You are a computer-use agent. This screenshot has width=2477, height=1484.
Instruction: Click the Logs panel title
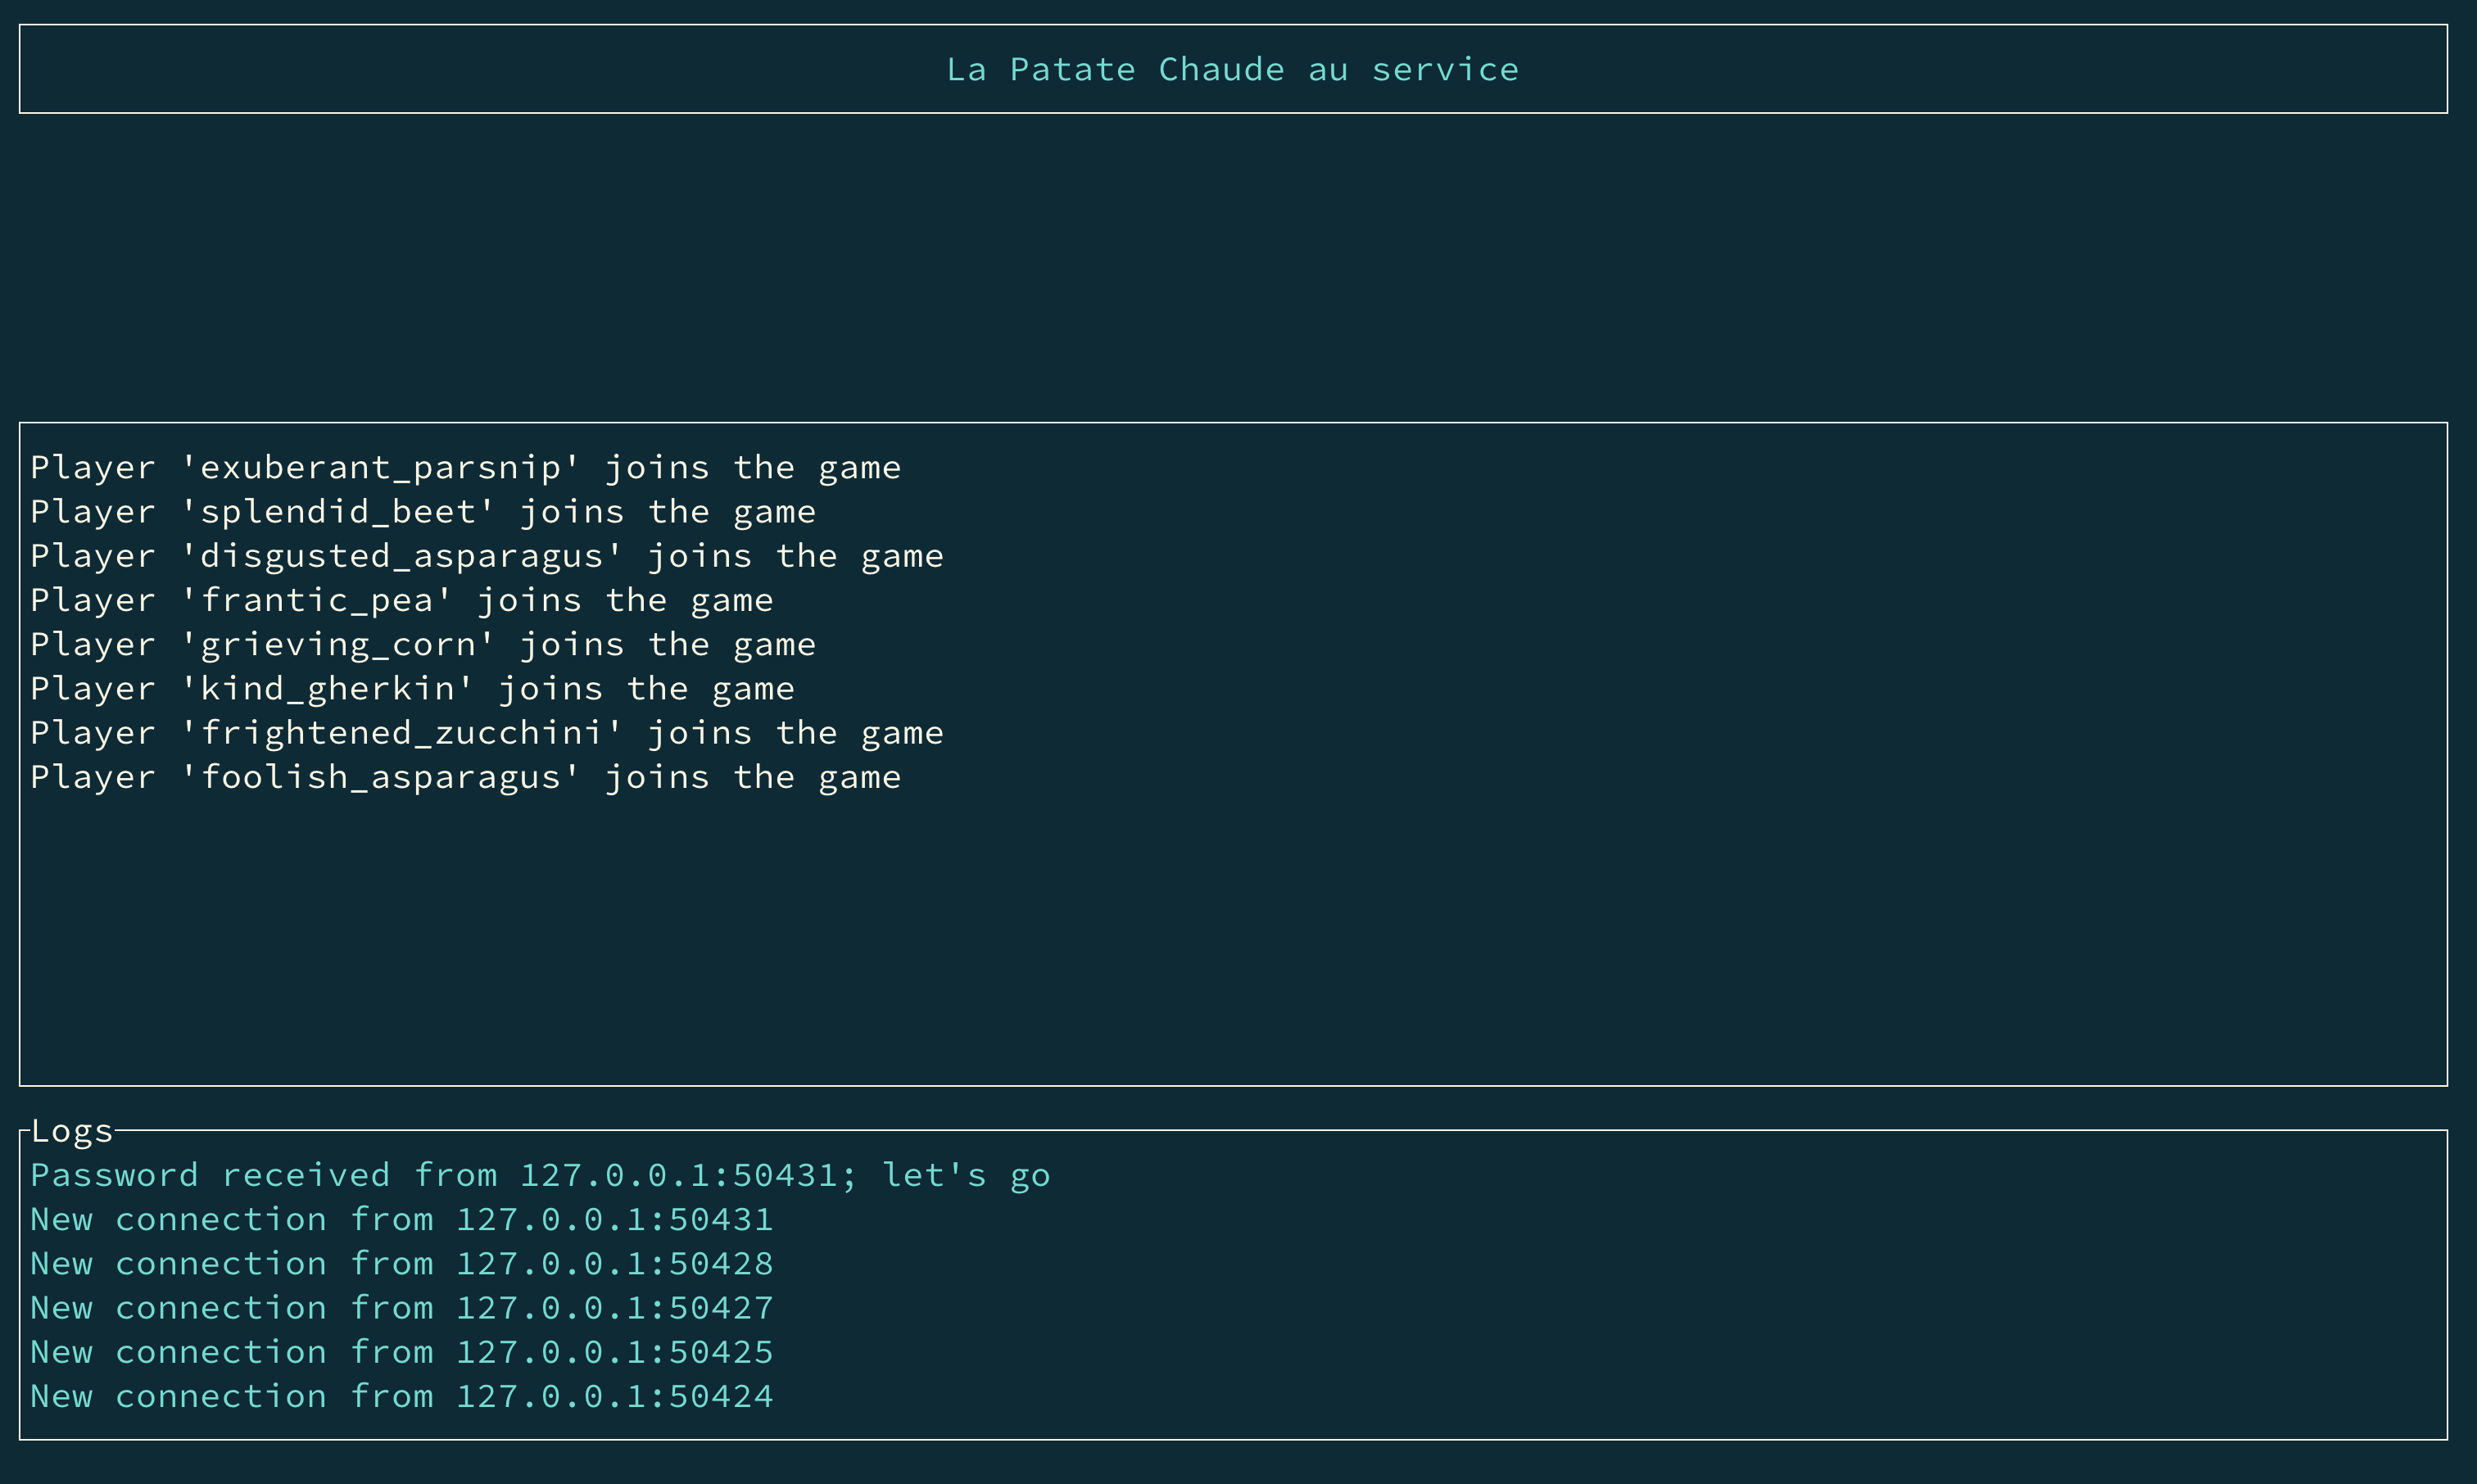tap(72, 1131)
